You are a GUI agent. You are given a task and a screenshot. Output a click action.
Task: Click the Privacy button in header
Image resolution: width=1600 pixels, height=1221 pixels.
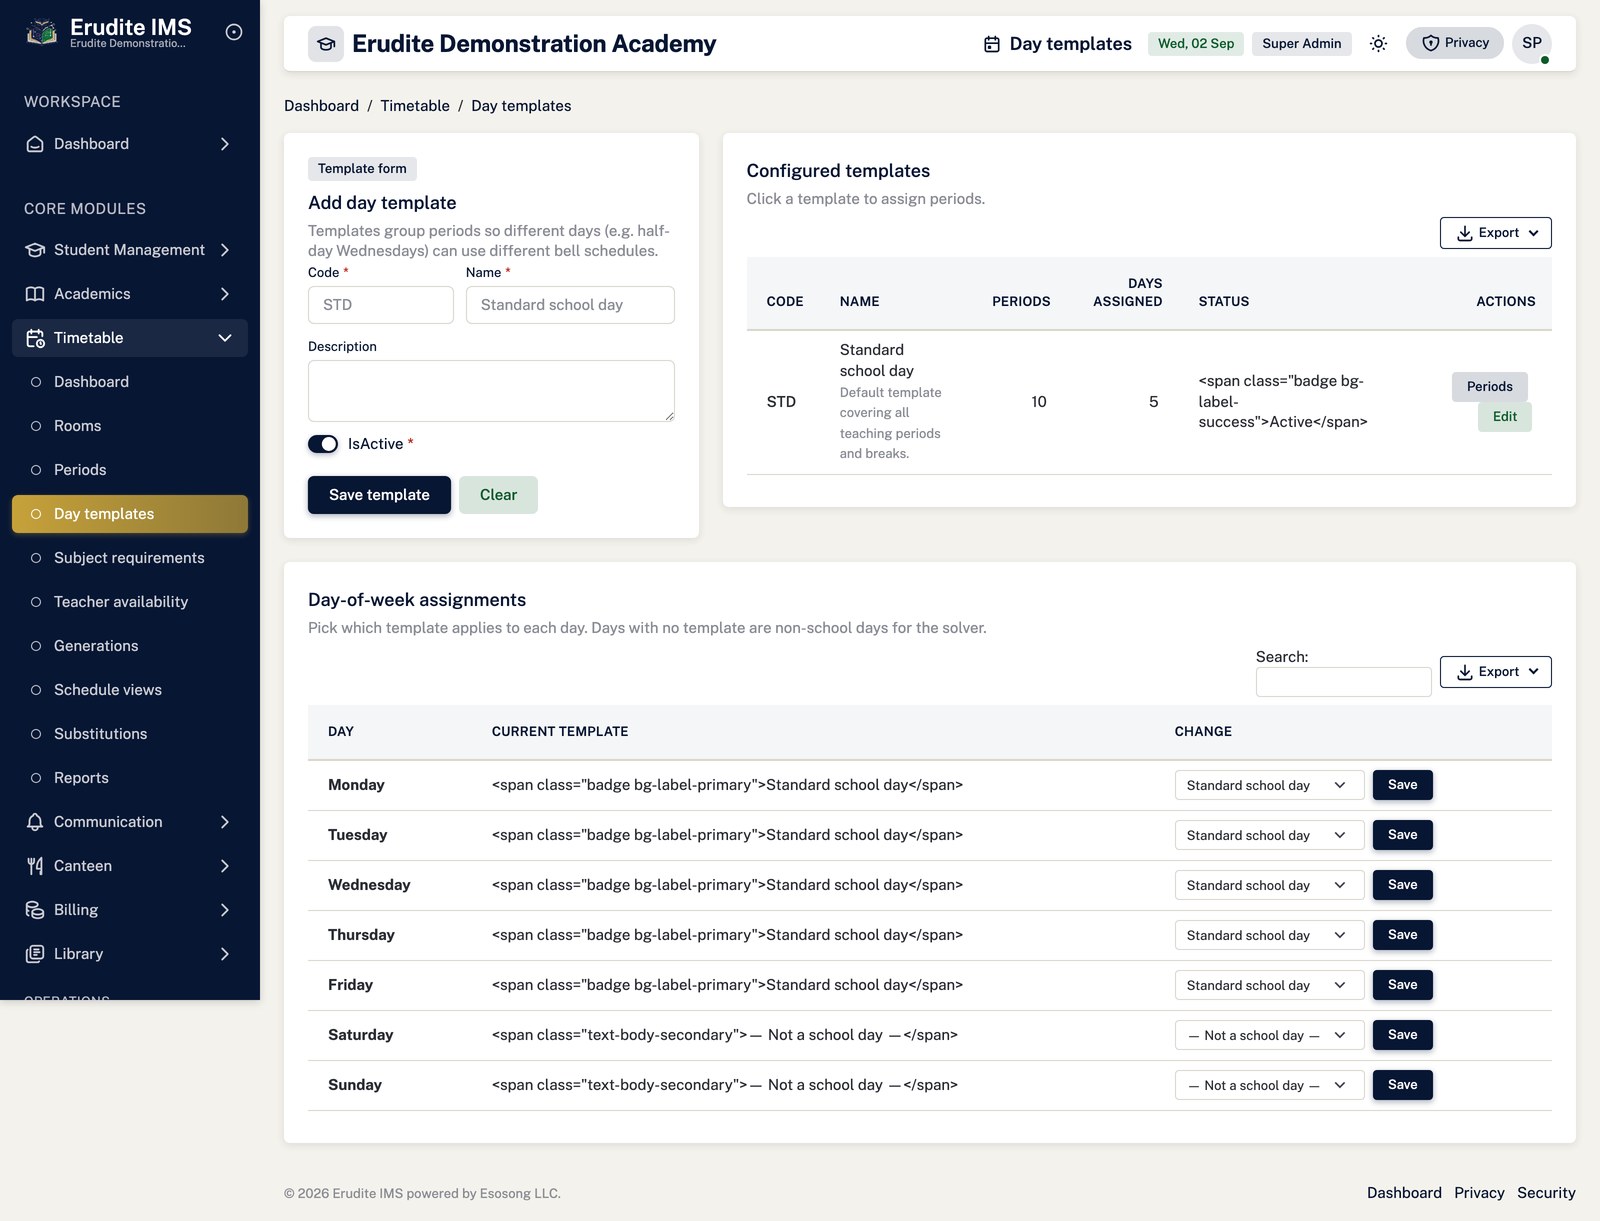(x=1455, y=43)
